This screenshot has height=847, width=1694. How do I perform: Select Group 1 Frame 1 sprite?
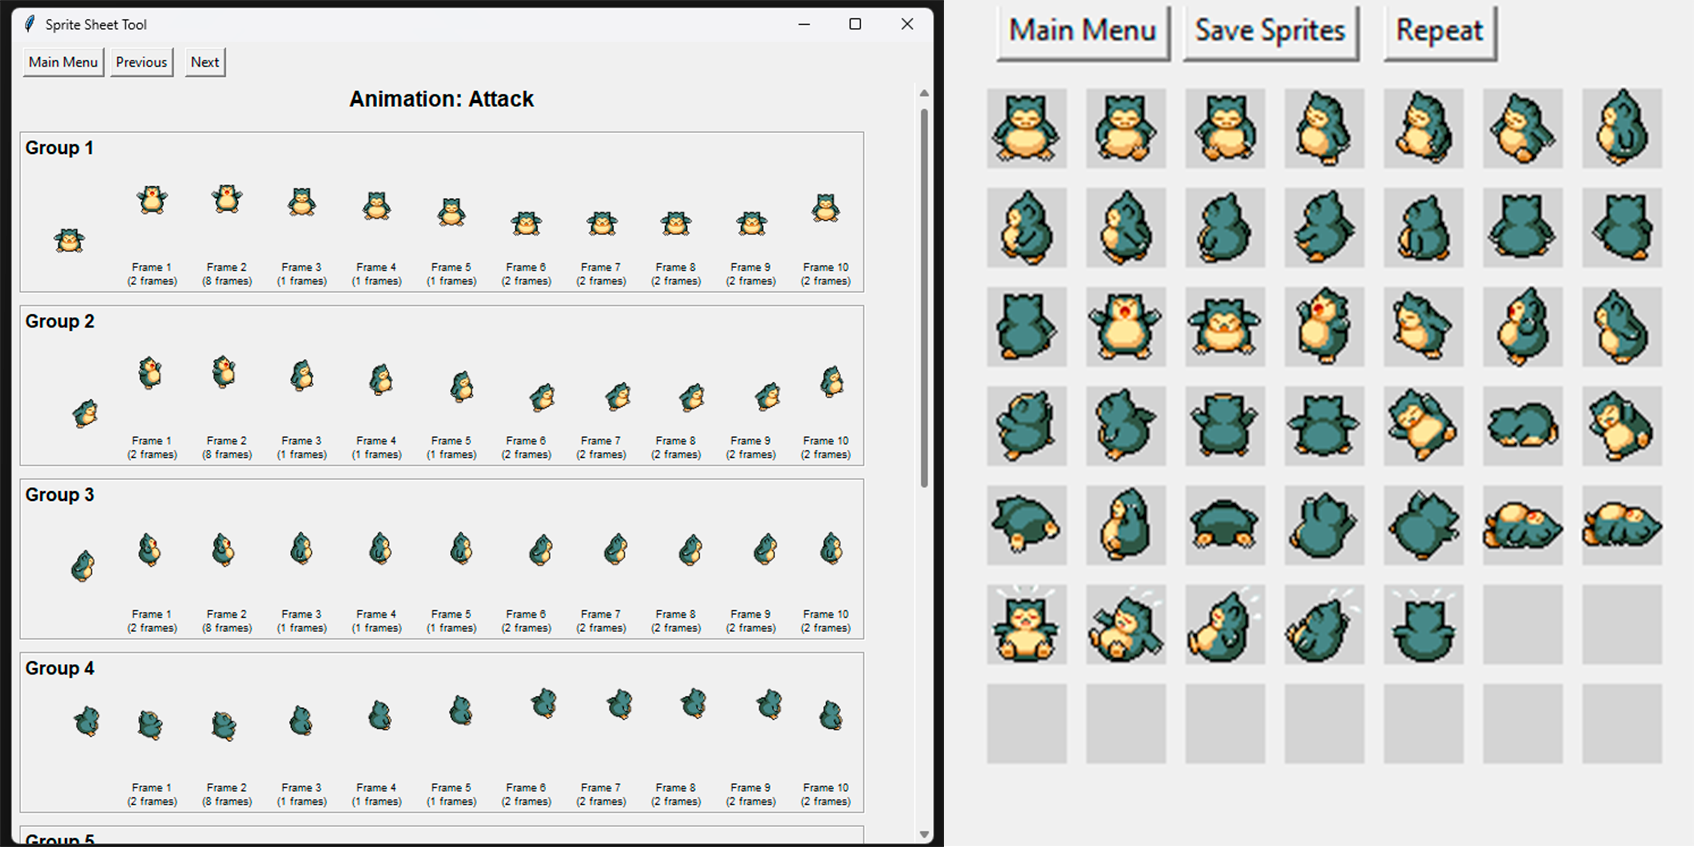point(152,200)
